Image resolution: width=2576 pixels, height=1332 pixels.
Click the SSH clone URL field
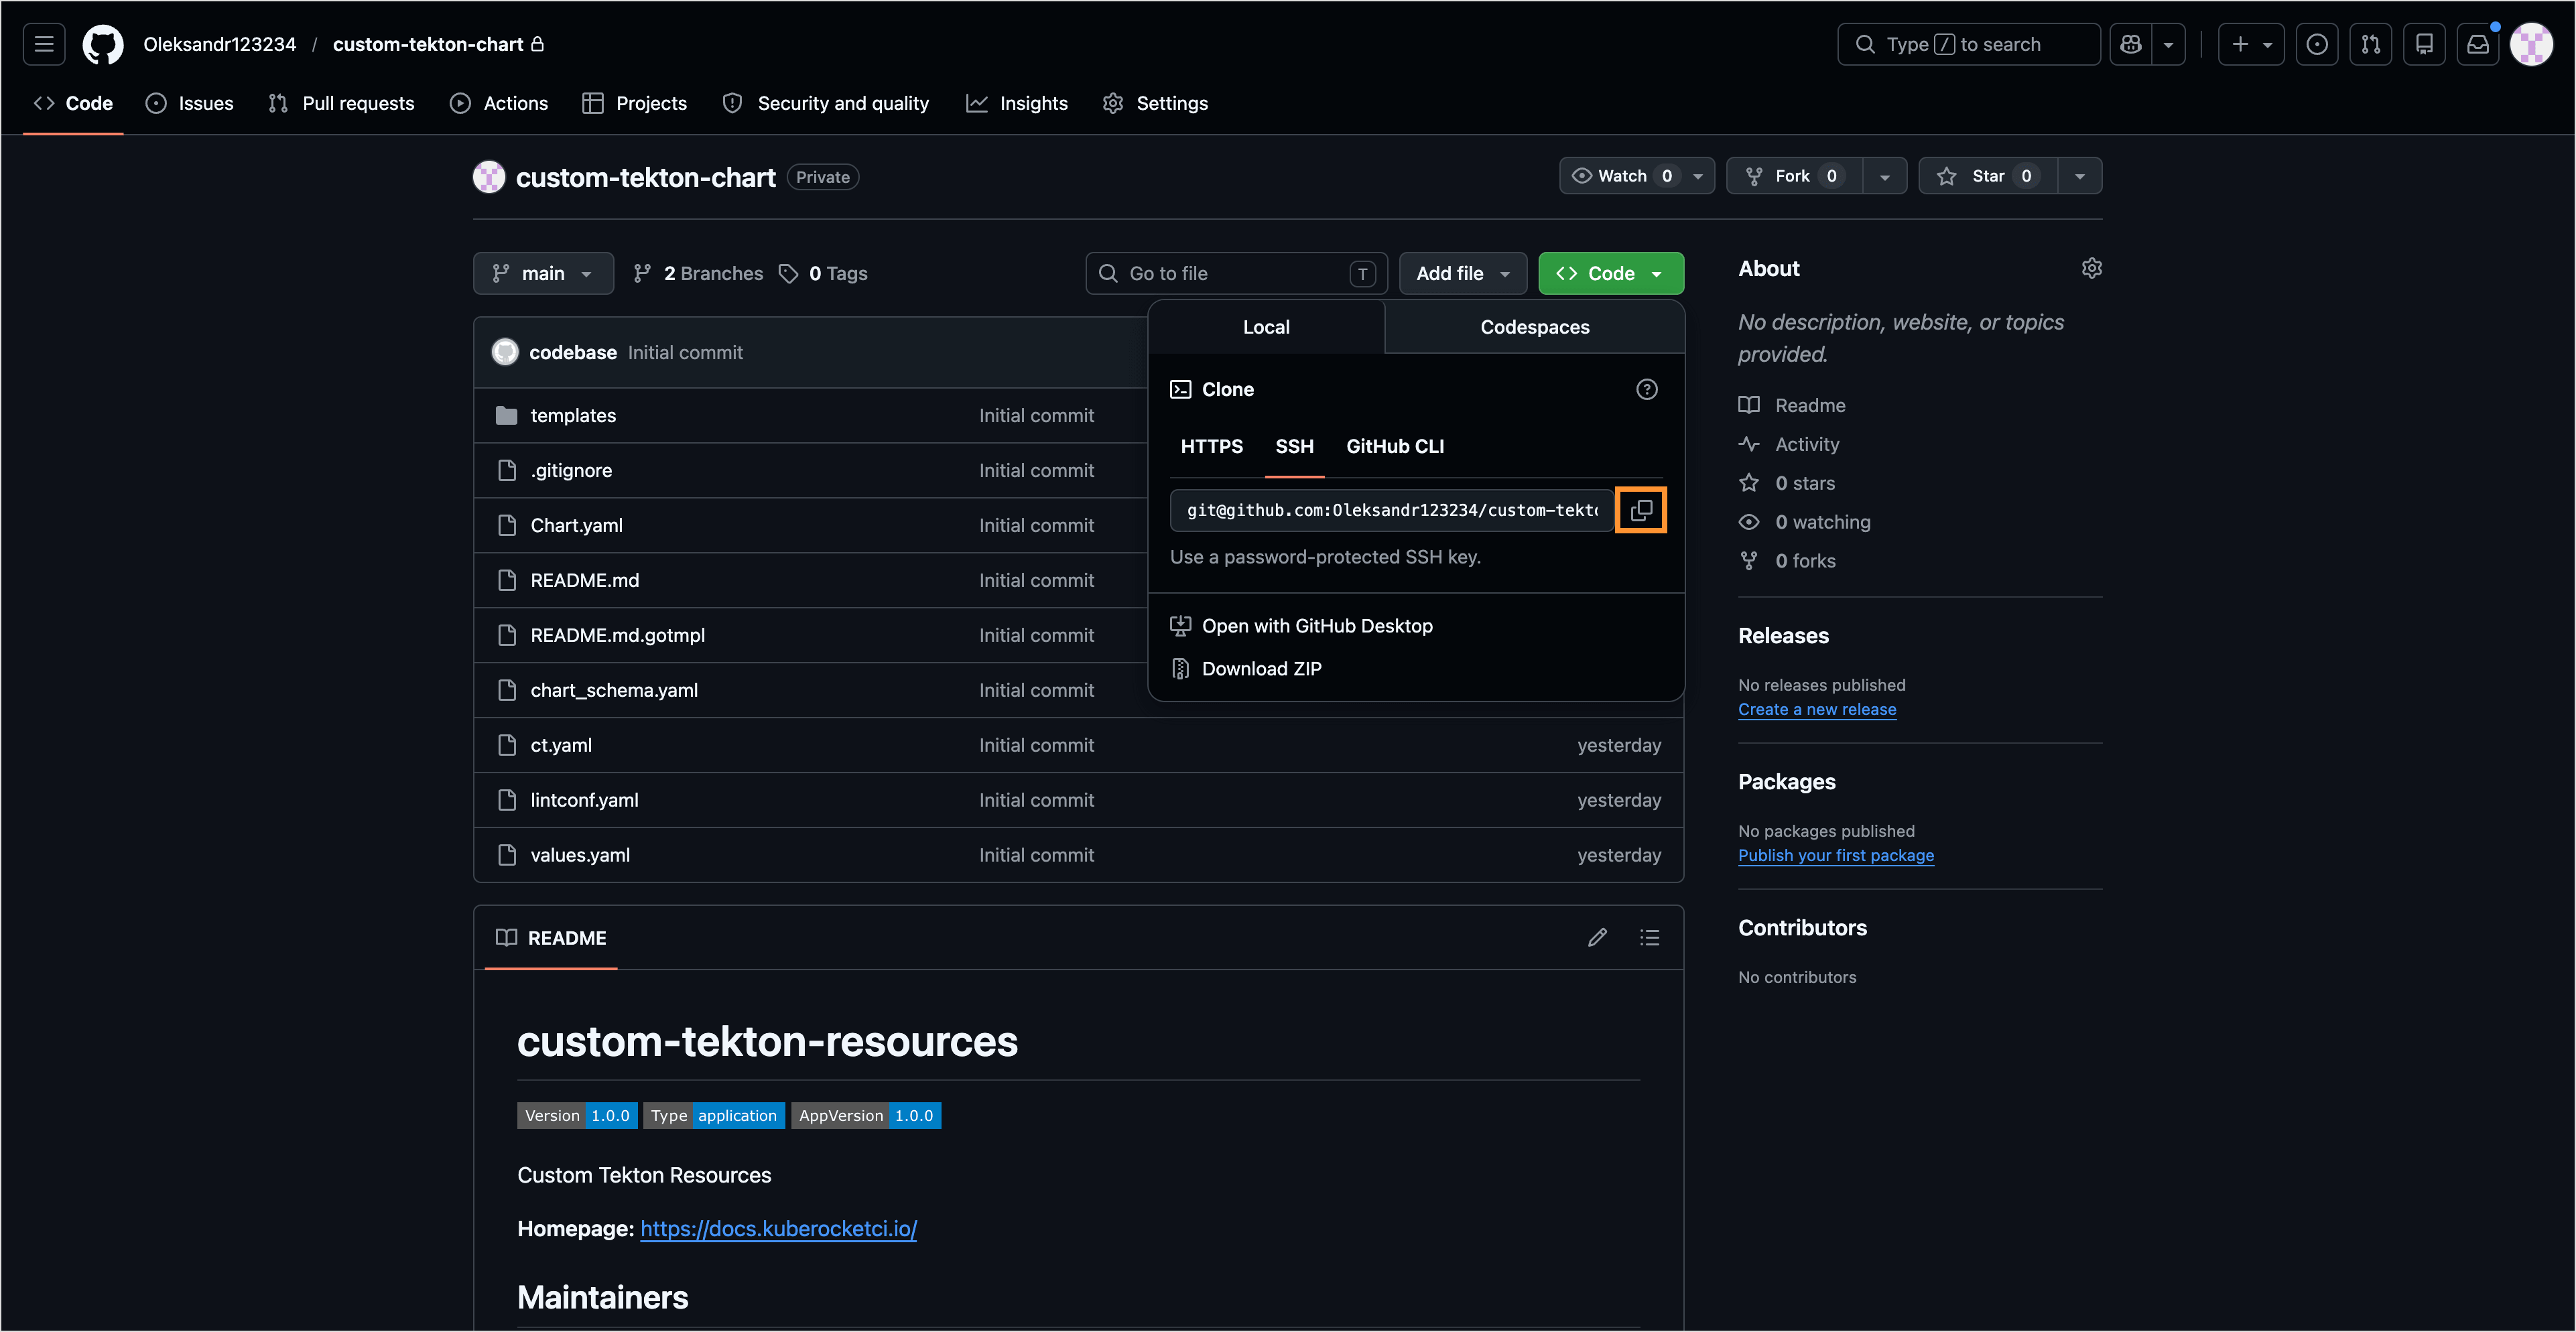1392,510
